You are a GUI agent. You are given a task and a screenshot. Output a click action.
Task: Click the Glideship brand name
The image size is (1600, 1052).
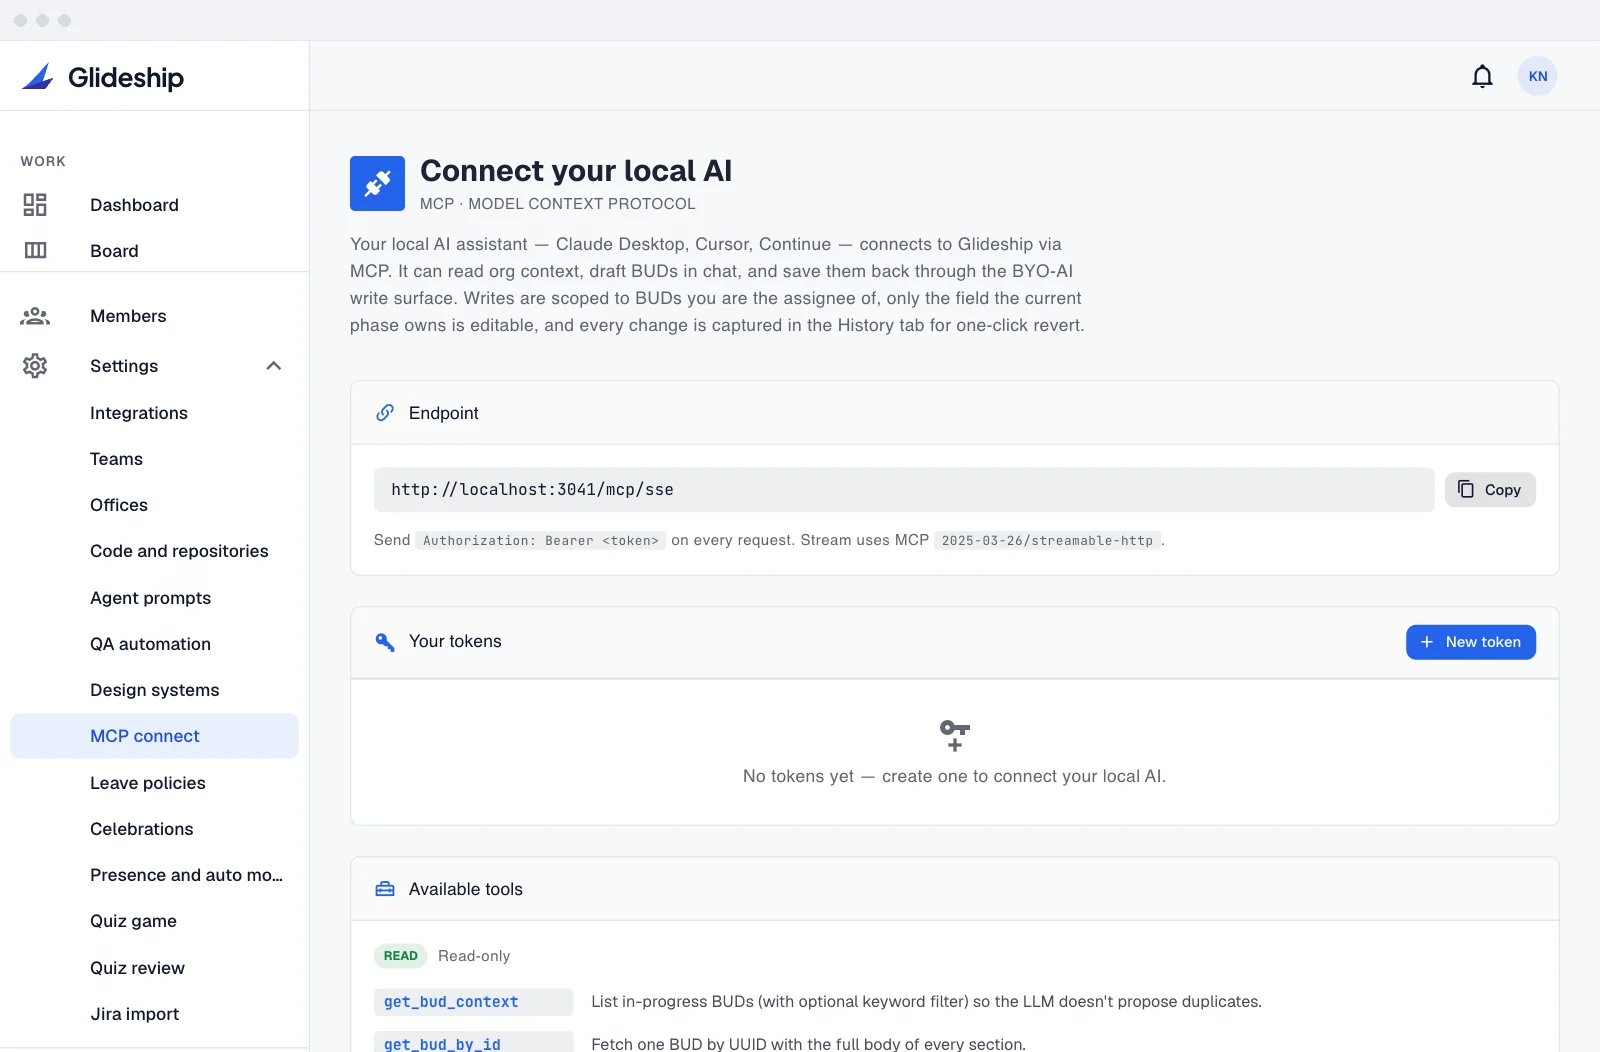126,78
